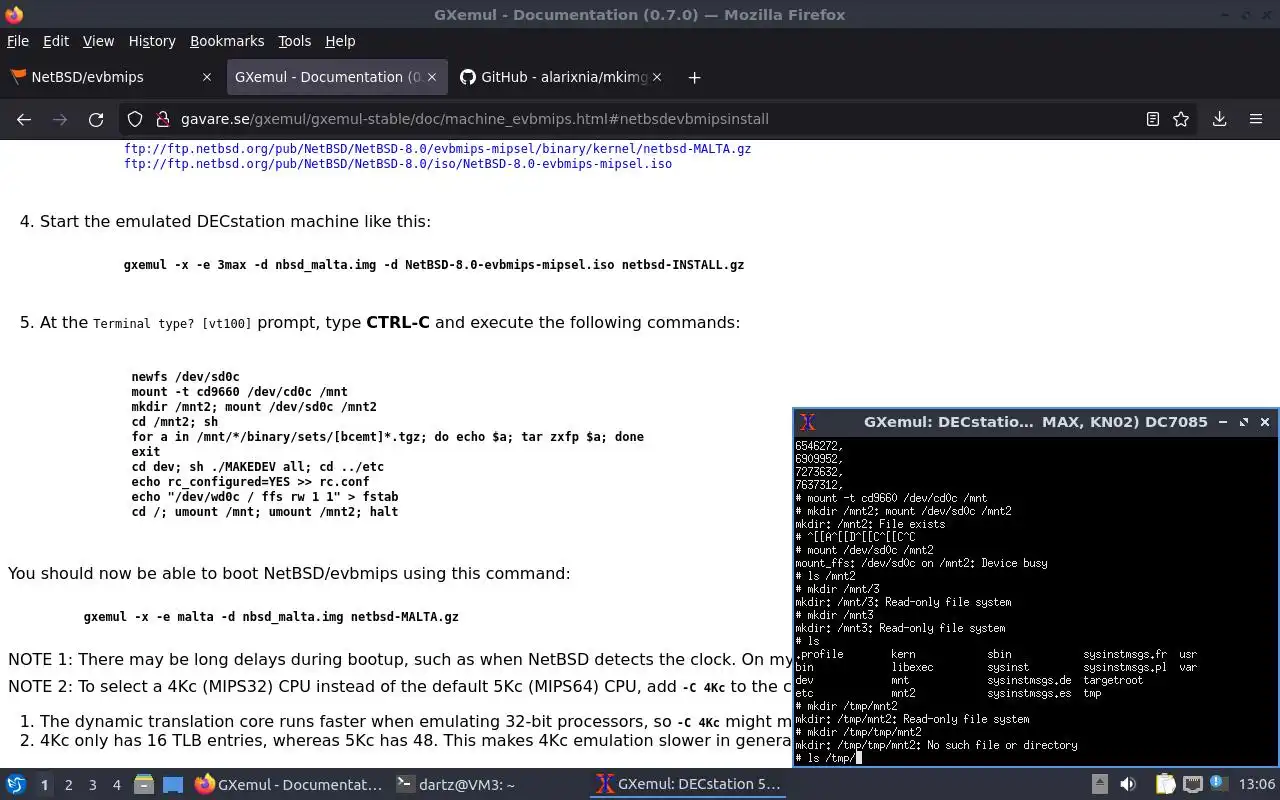Switch to workspace 1
The height and width of the screenshot is (800, 1280).
pyautogui.click(x=44, y=785)
